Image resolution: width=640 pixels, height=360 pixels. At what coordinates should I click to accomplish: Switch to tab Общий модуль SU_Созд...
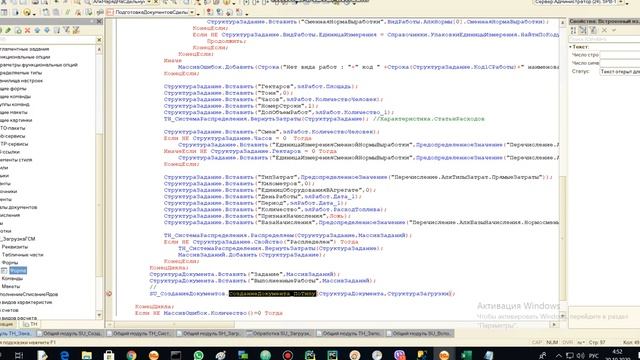pyautogui.click(x=70, y=333)
